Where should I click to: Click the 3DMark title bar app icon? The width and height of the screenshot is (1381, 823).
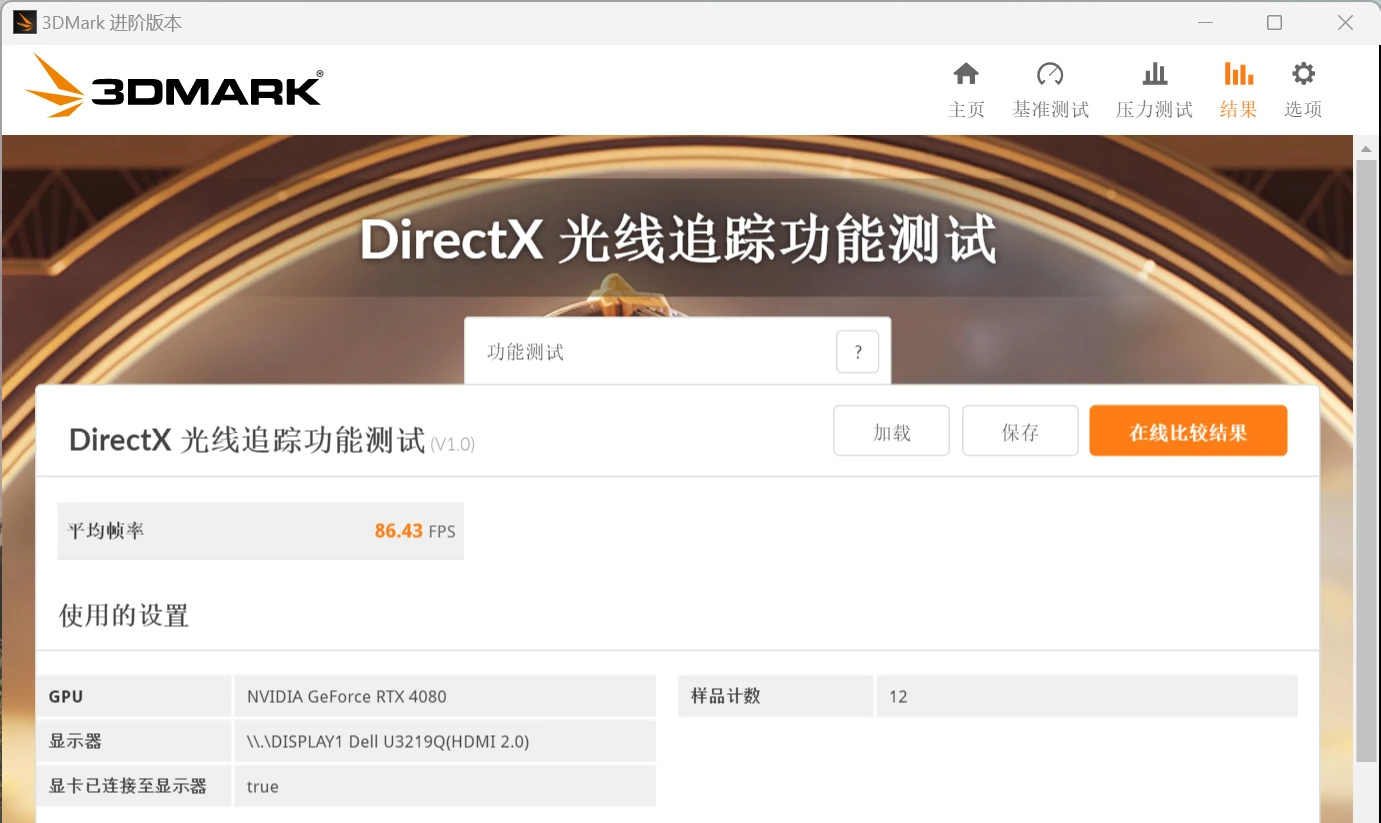tap(24, 22)
